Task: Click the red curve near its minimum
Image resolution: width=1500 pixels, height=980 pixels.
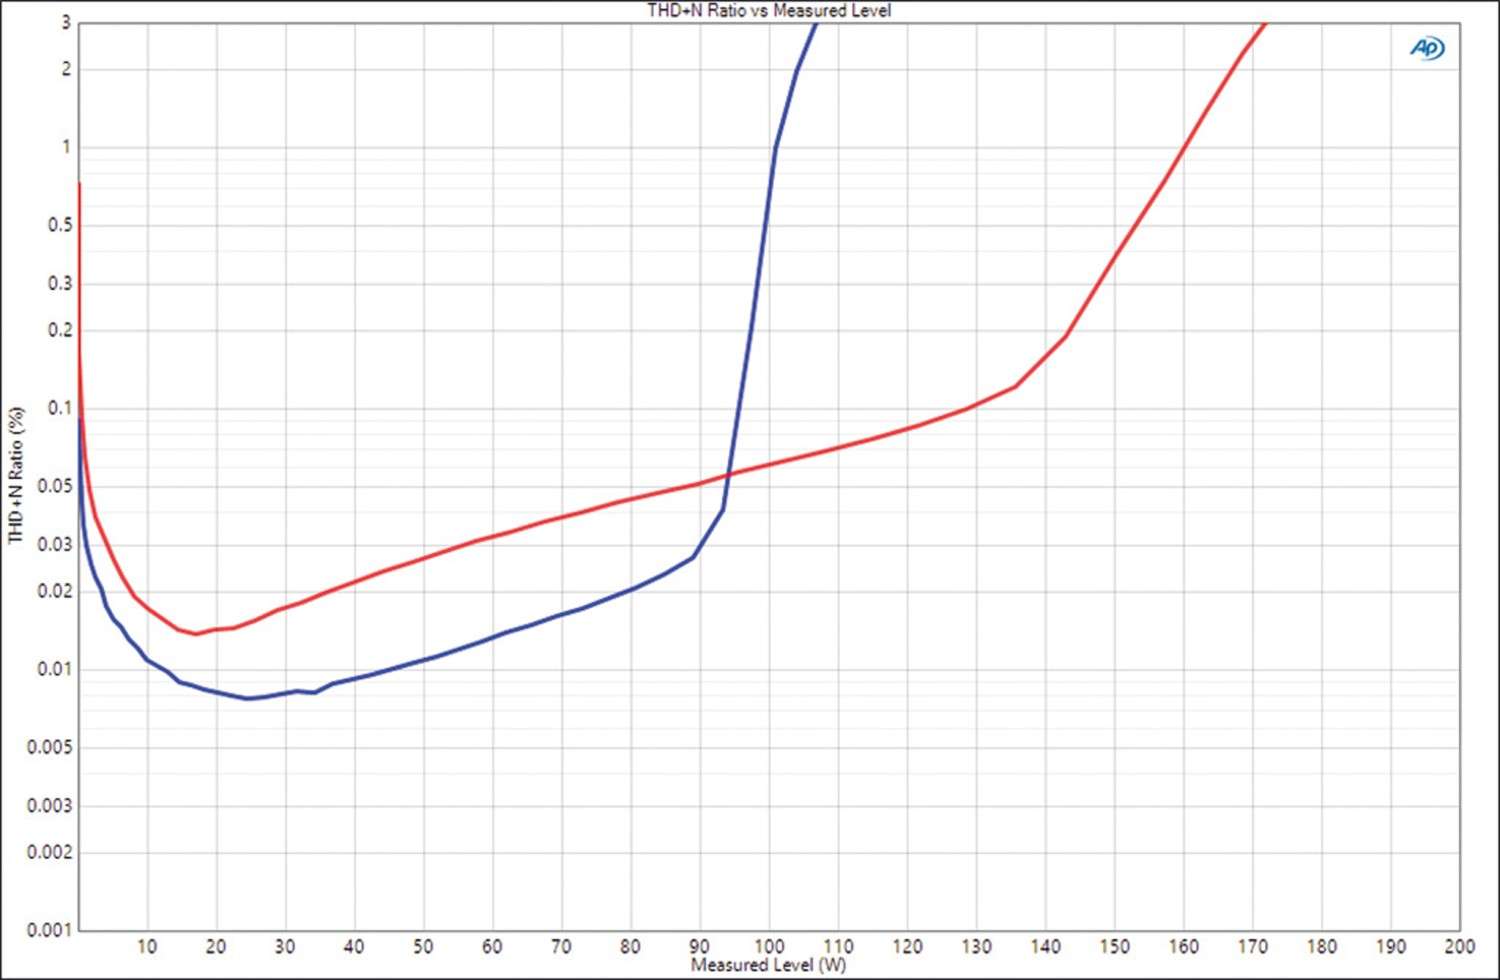Action: click(x=196, y=634)
